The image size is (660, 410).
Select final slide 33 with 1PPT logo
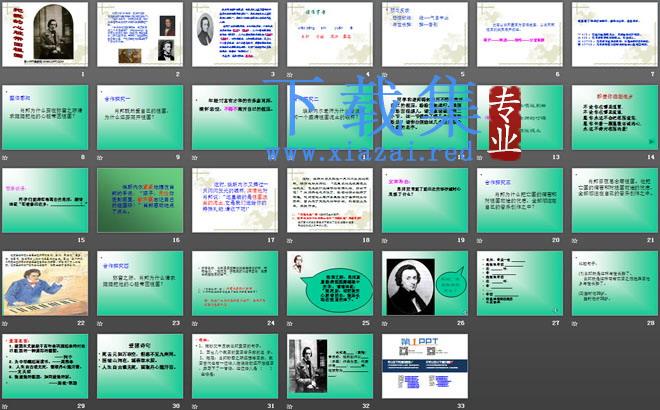click(x=425, y=366)
